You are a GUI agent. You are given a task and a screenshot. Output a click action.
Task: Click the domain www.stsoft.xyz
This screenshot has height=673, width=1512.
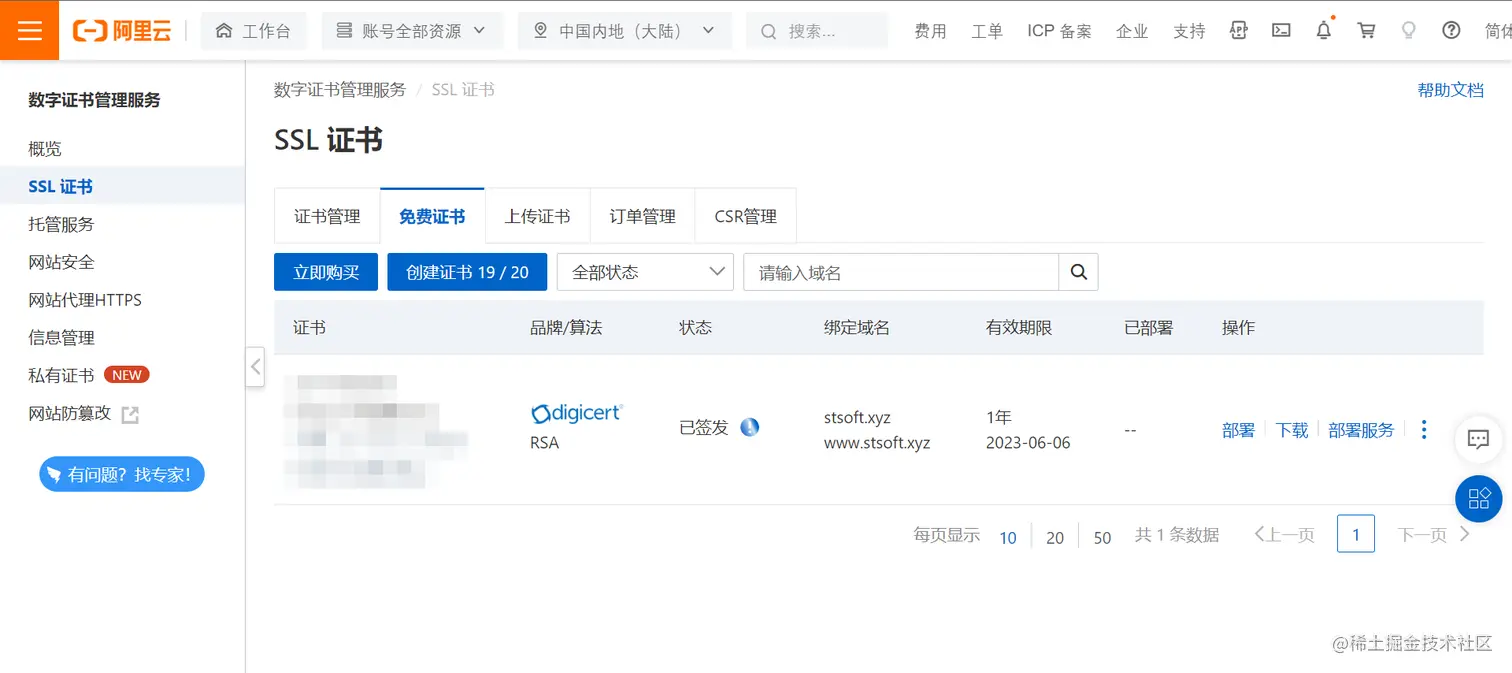pos(877,442)
